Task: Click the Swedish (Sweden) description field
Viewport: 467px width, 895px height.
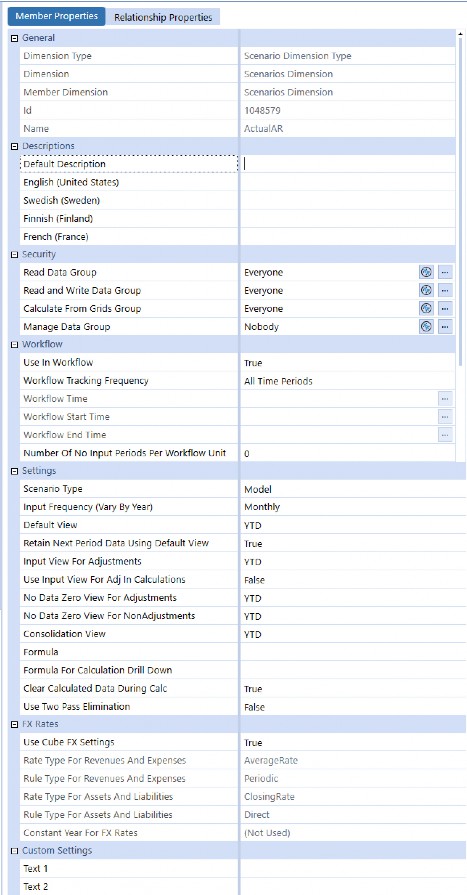Action: tap(347, 200)
